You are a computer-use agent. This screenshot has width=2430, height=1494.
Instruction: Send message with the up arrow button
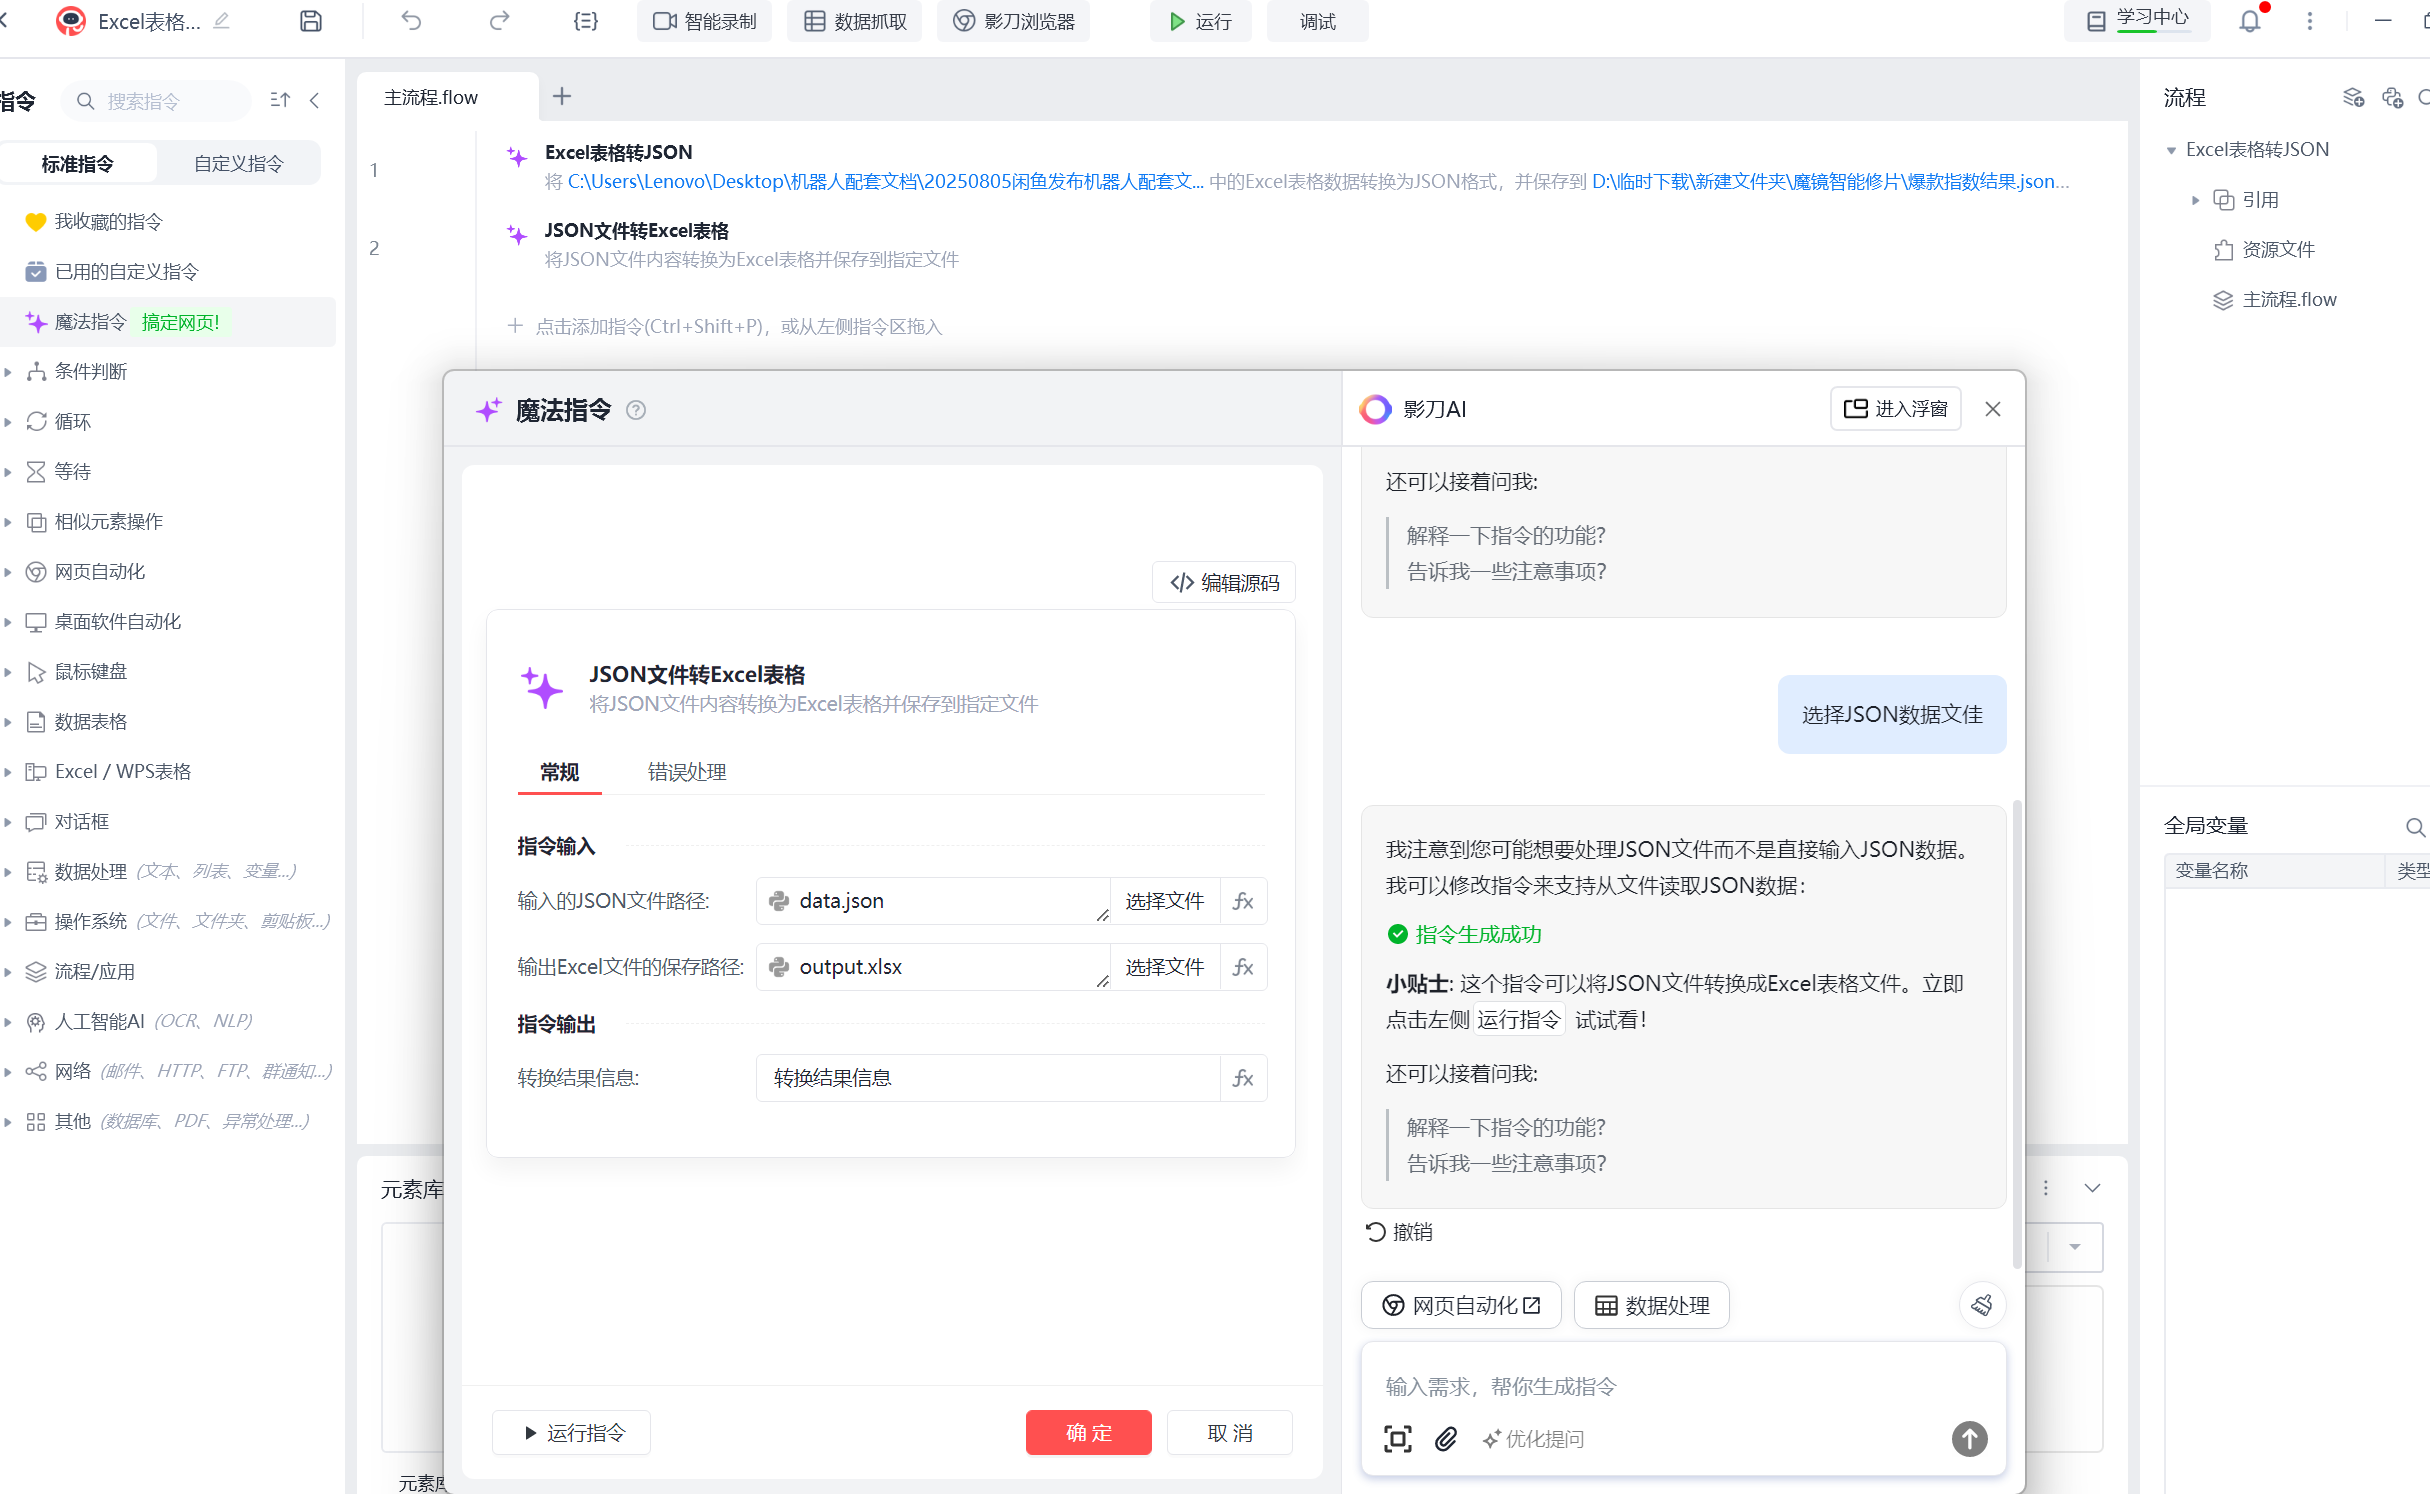(x=1969, y=1439)
